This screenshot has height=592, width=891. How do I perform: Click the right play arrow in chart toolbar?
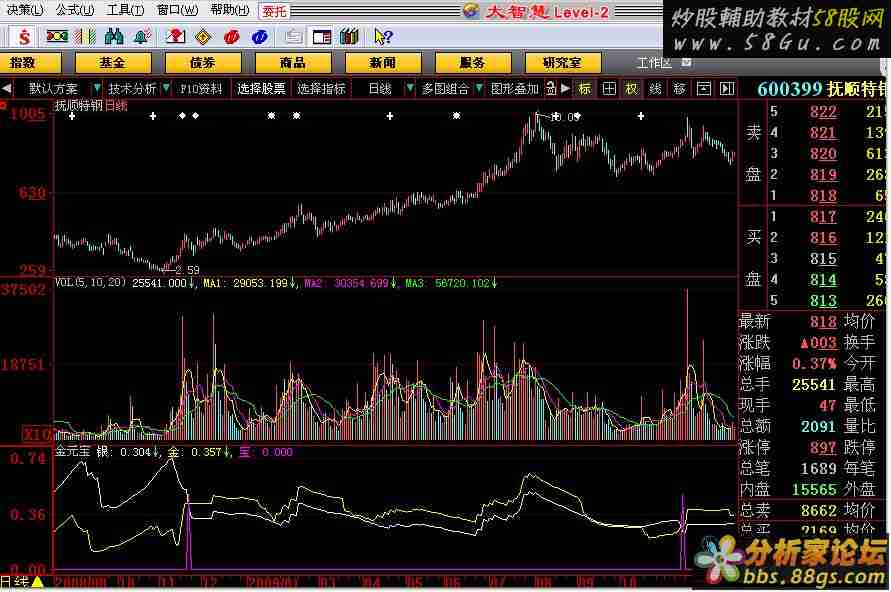coord(565,89)
